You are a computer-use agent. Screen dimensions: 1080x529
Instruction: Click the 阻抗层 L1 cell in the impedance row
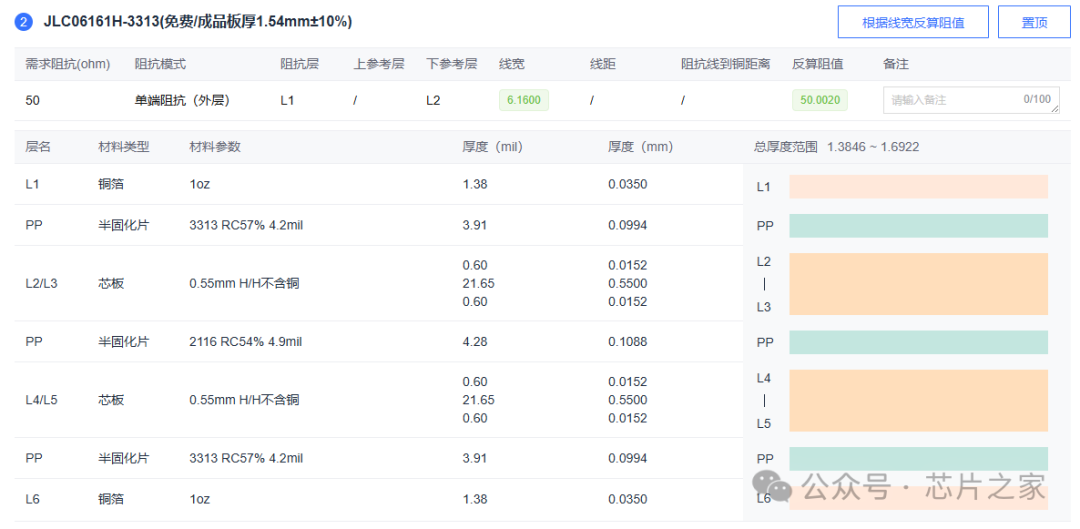pyautogui.click(x=287, y=100)
